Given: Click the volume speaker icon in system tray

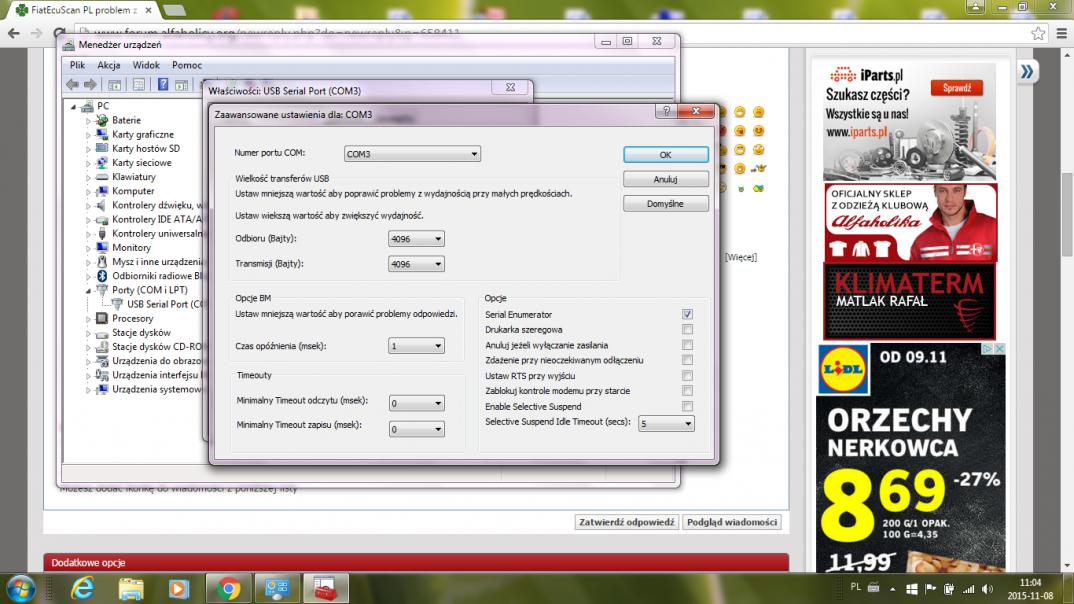Looking at the screenshot, I should [987, 589].
